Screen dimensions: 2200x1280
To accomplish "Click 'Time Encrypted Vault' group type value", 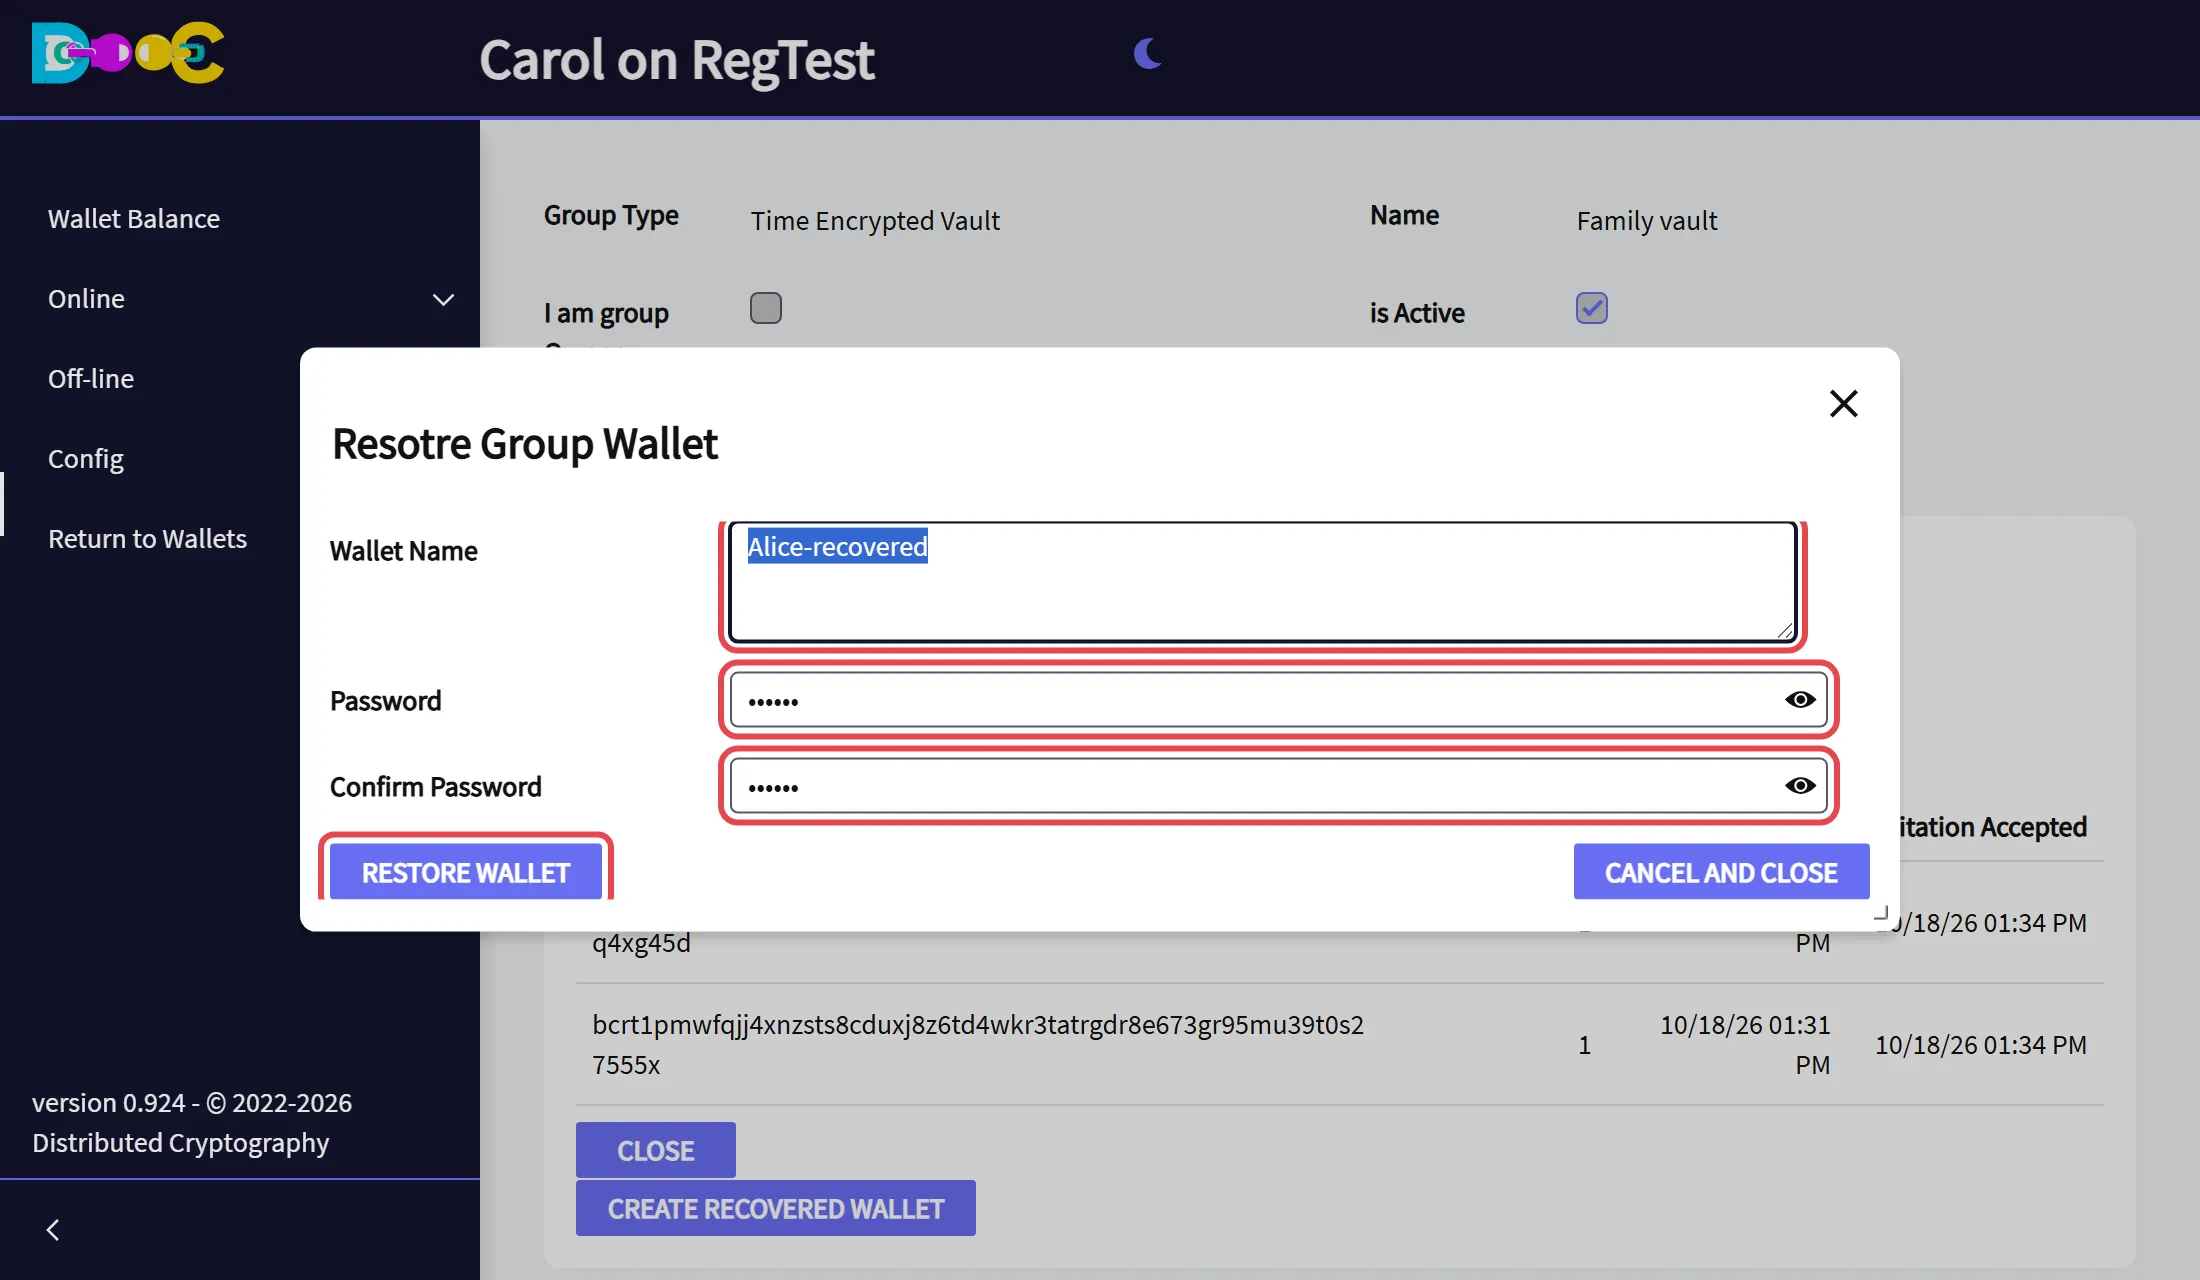I will [875, 220].
